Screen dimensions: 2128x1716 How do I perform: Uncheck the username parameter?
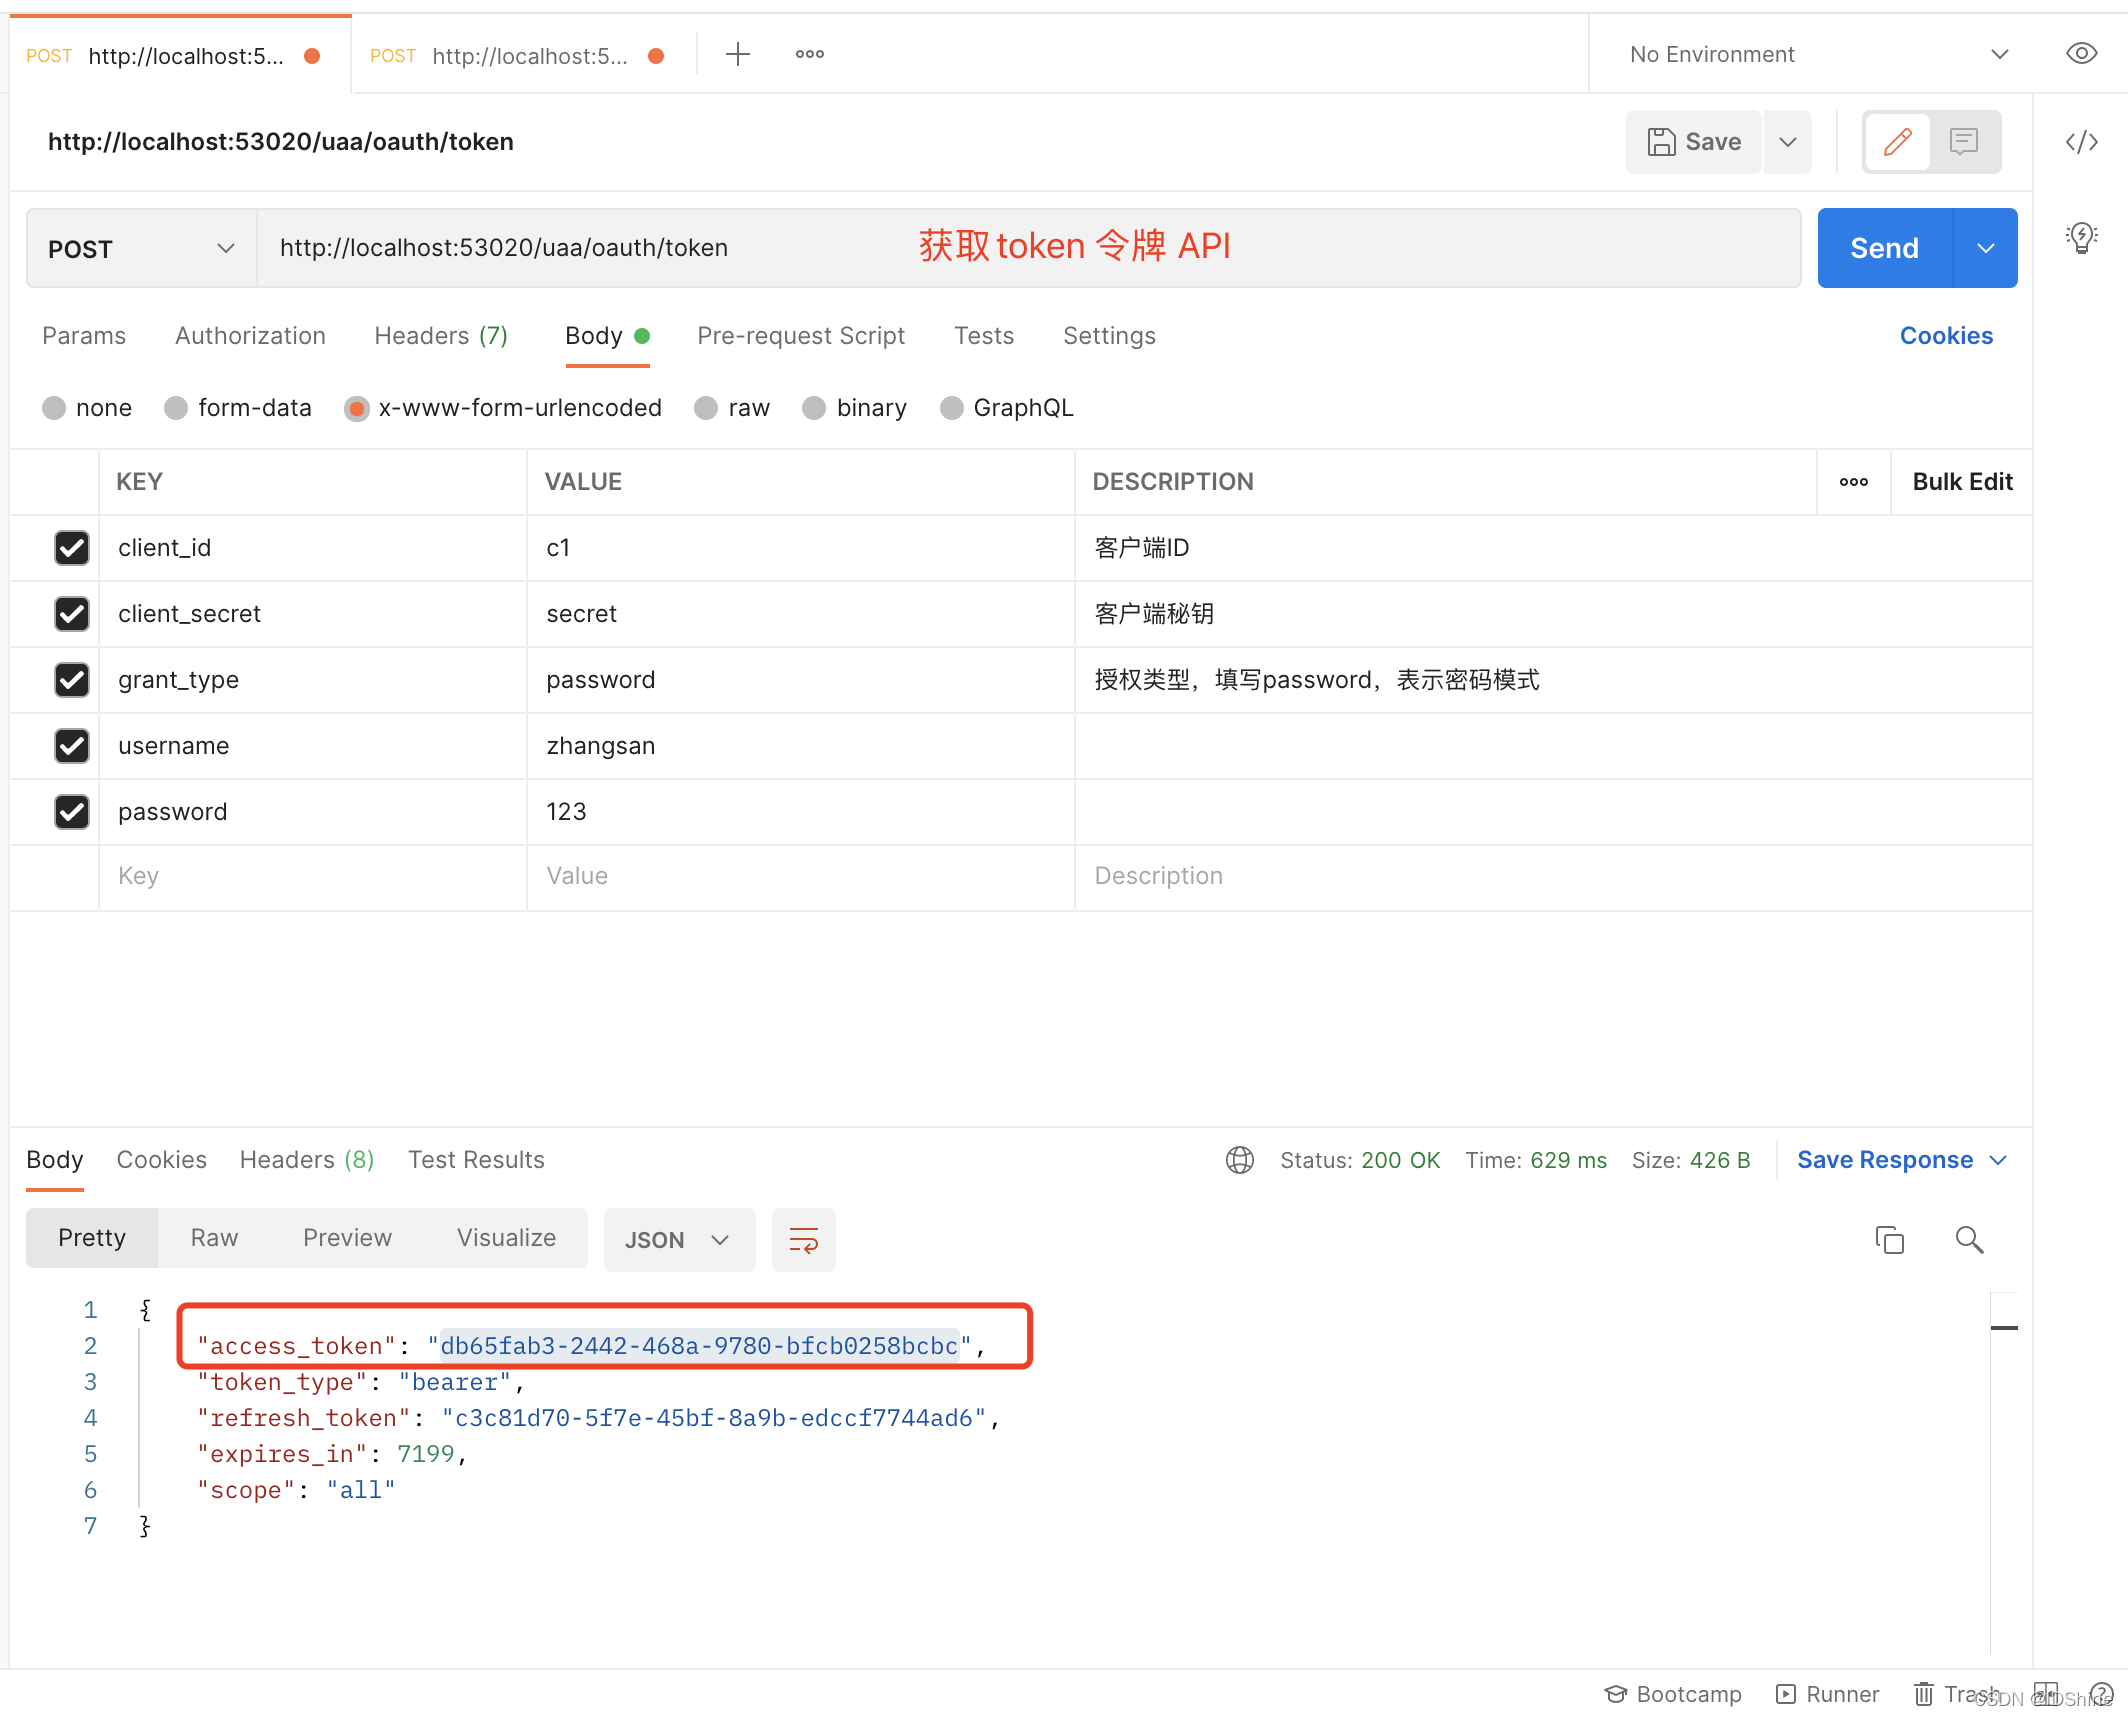click(x=72, y=746)
